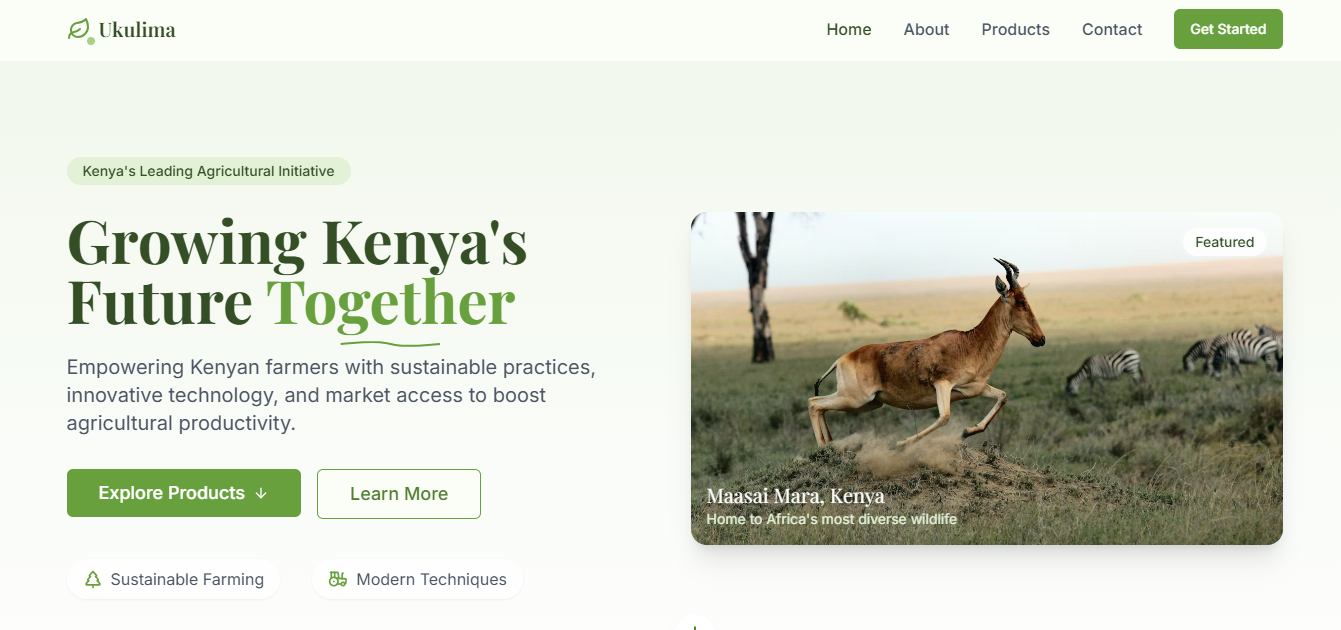Image resolution: width=1341 pixels, height=630 pixels.
Task: Open the Products nav item
Action: 1015,30
